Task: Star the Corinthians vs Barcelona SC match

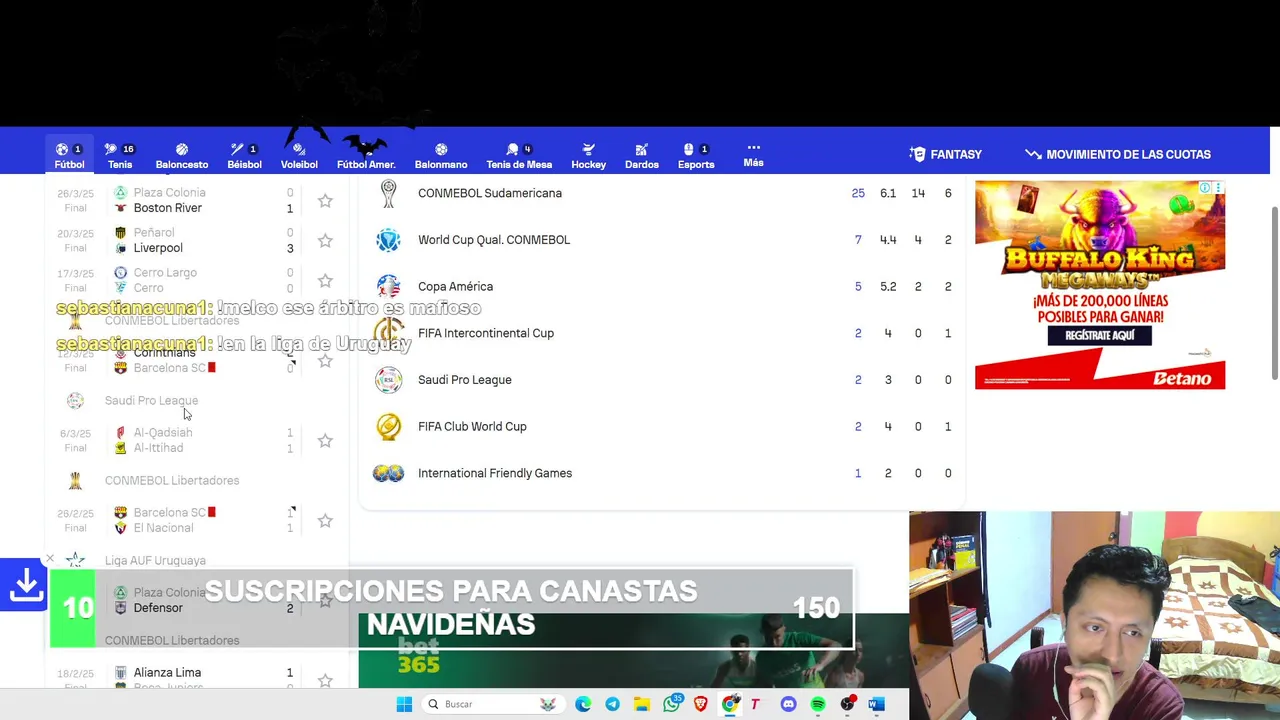Action: [x=325, y=361]
